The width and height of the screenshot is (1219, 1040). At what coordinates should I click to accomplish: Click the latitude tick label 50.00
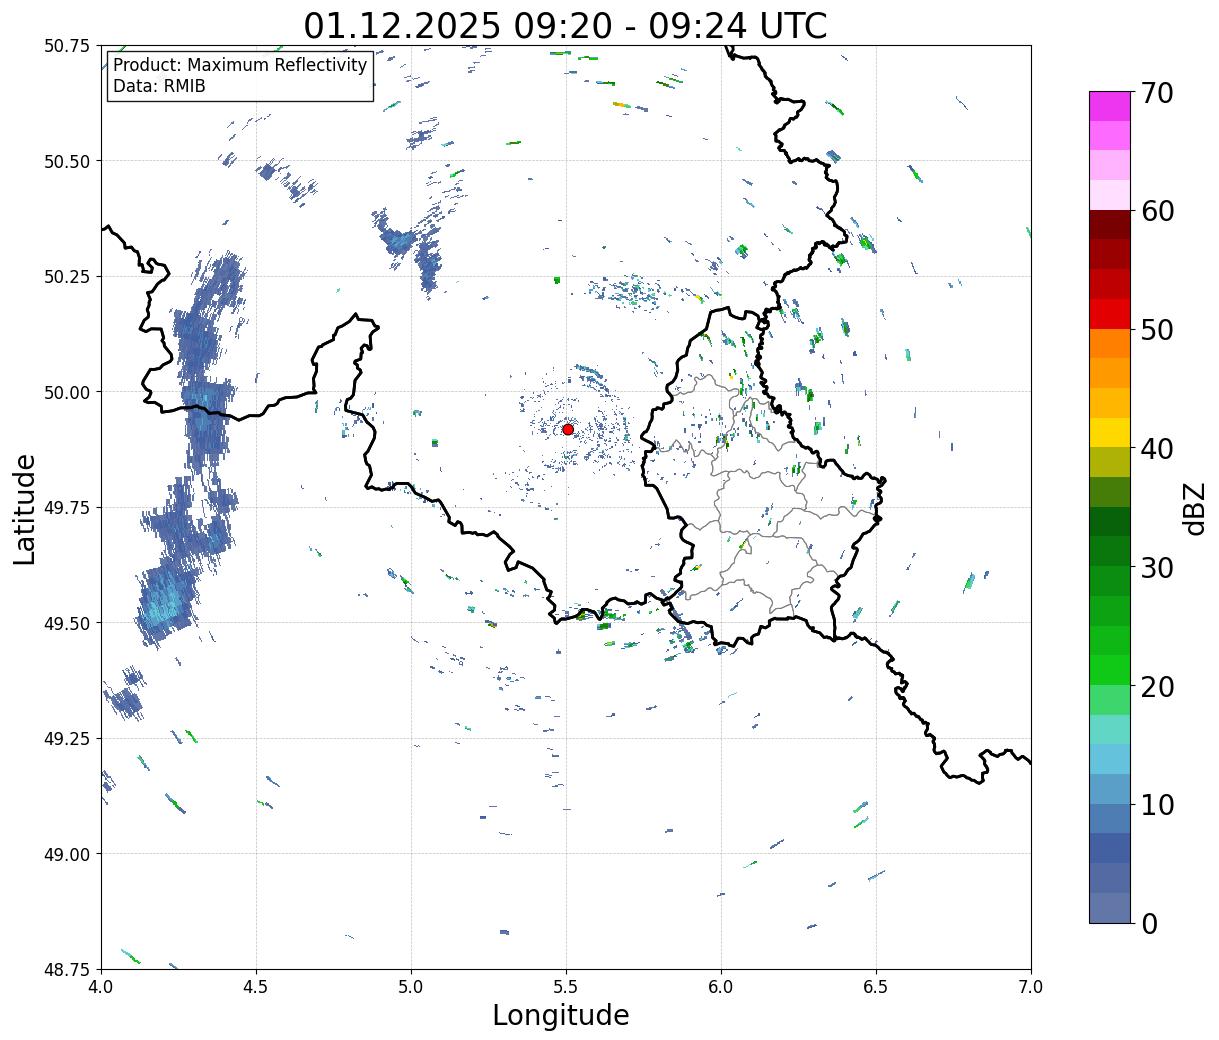click(67, 392)
